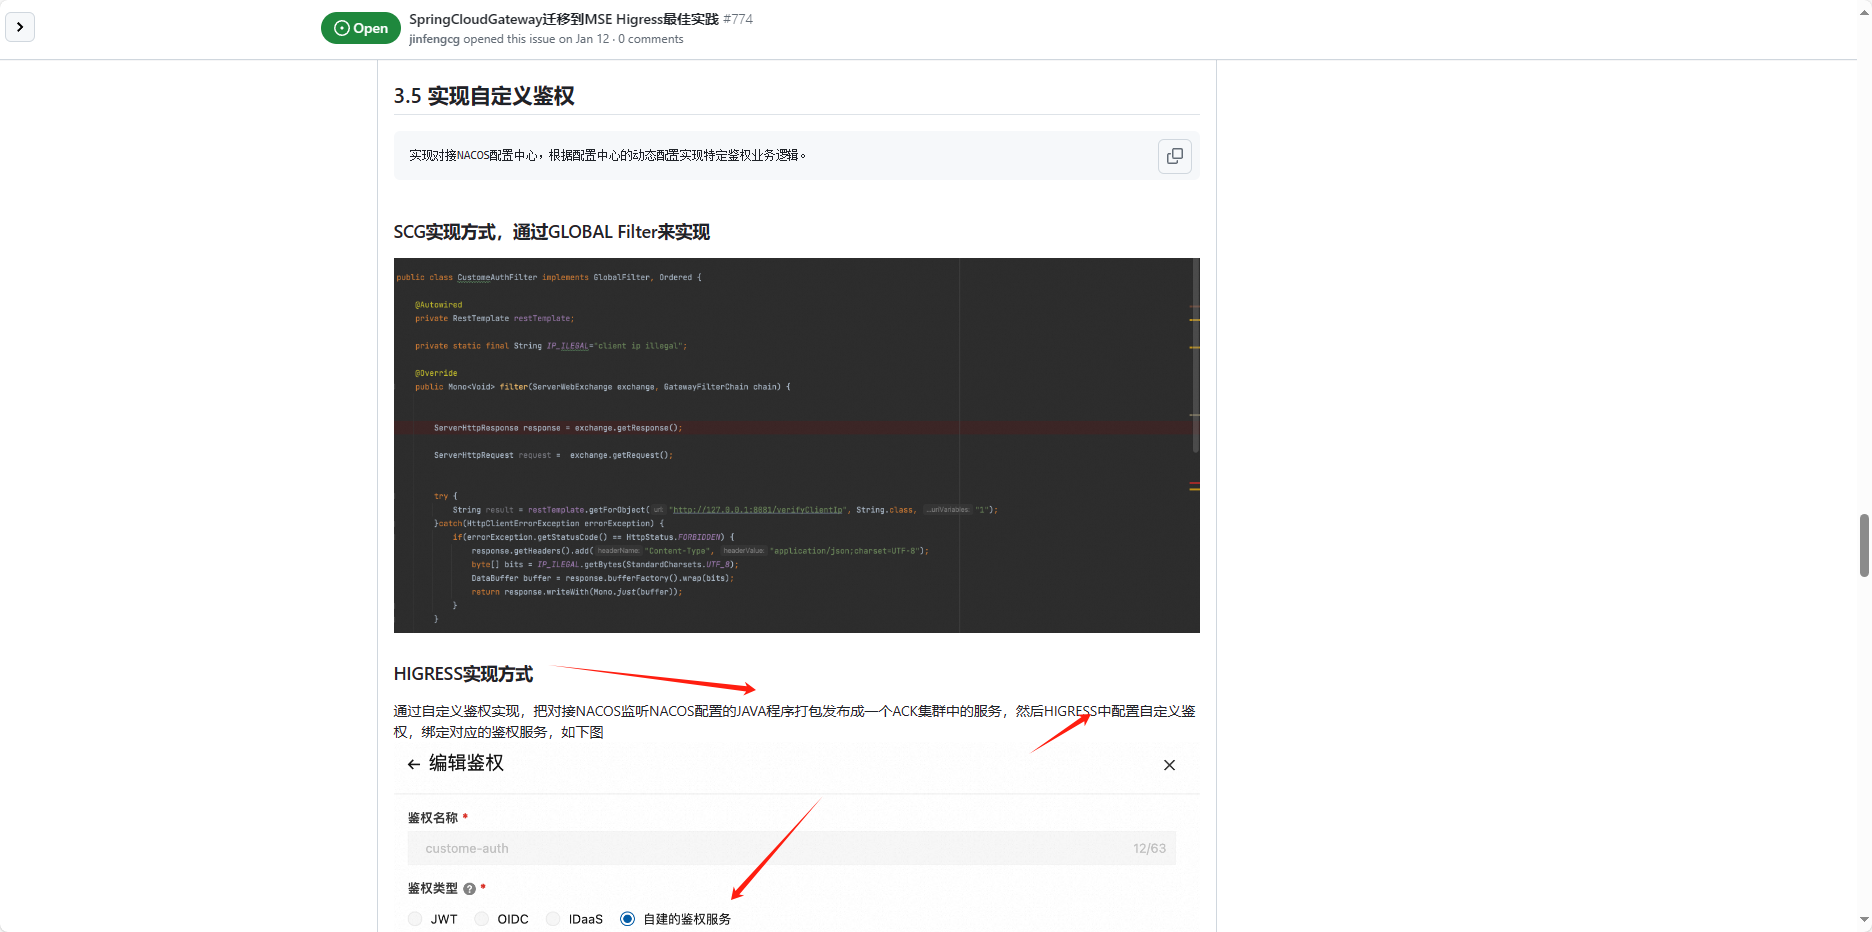Click the issue number #774

coord(738,19)
